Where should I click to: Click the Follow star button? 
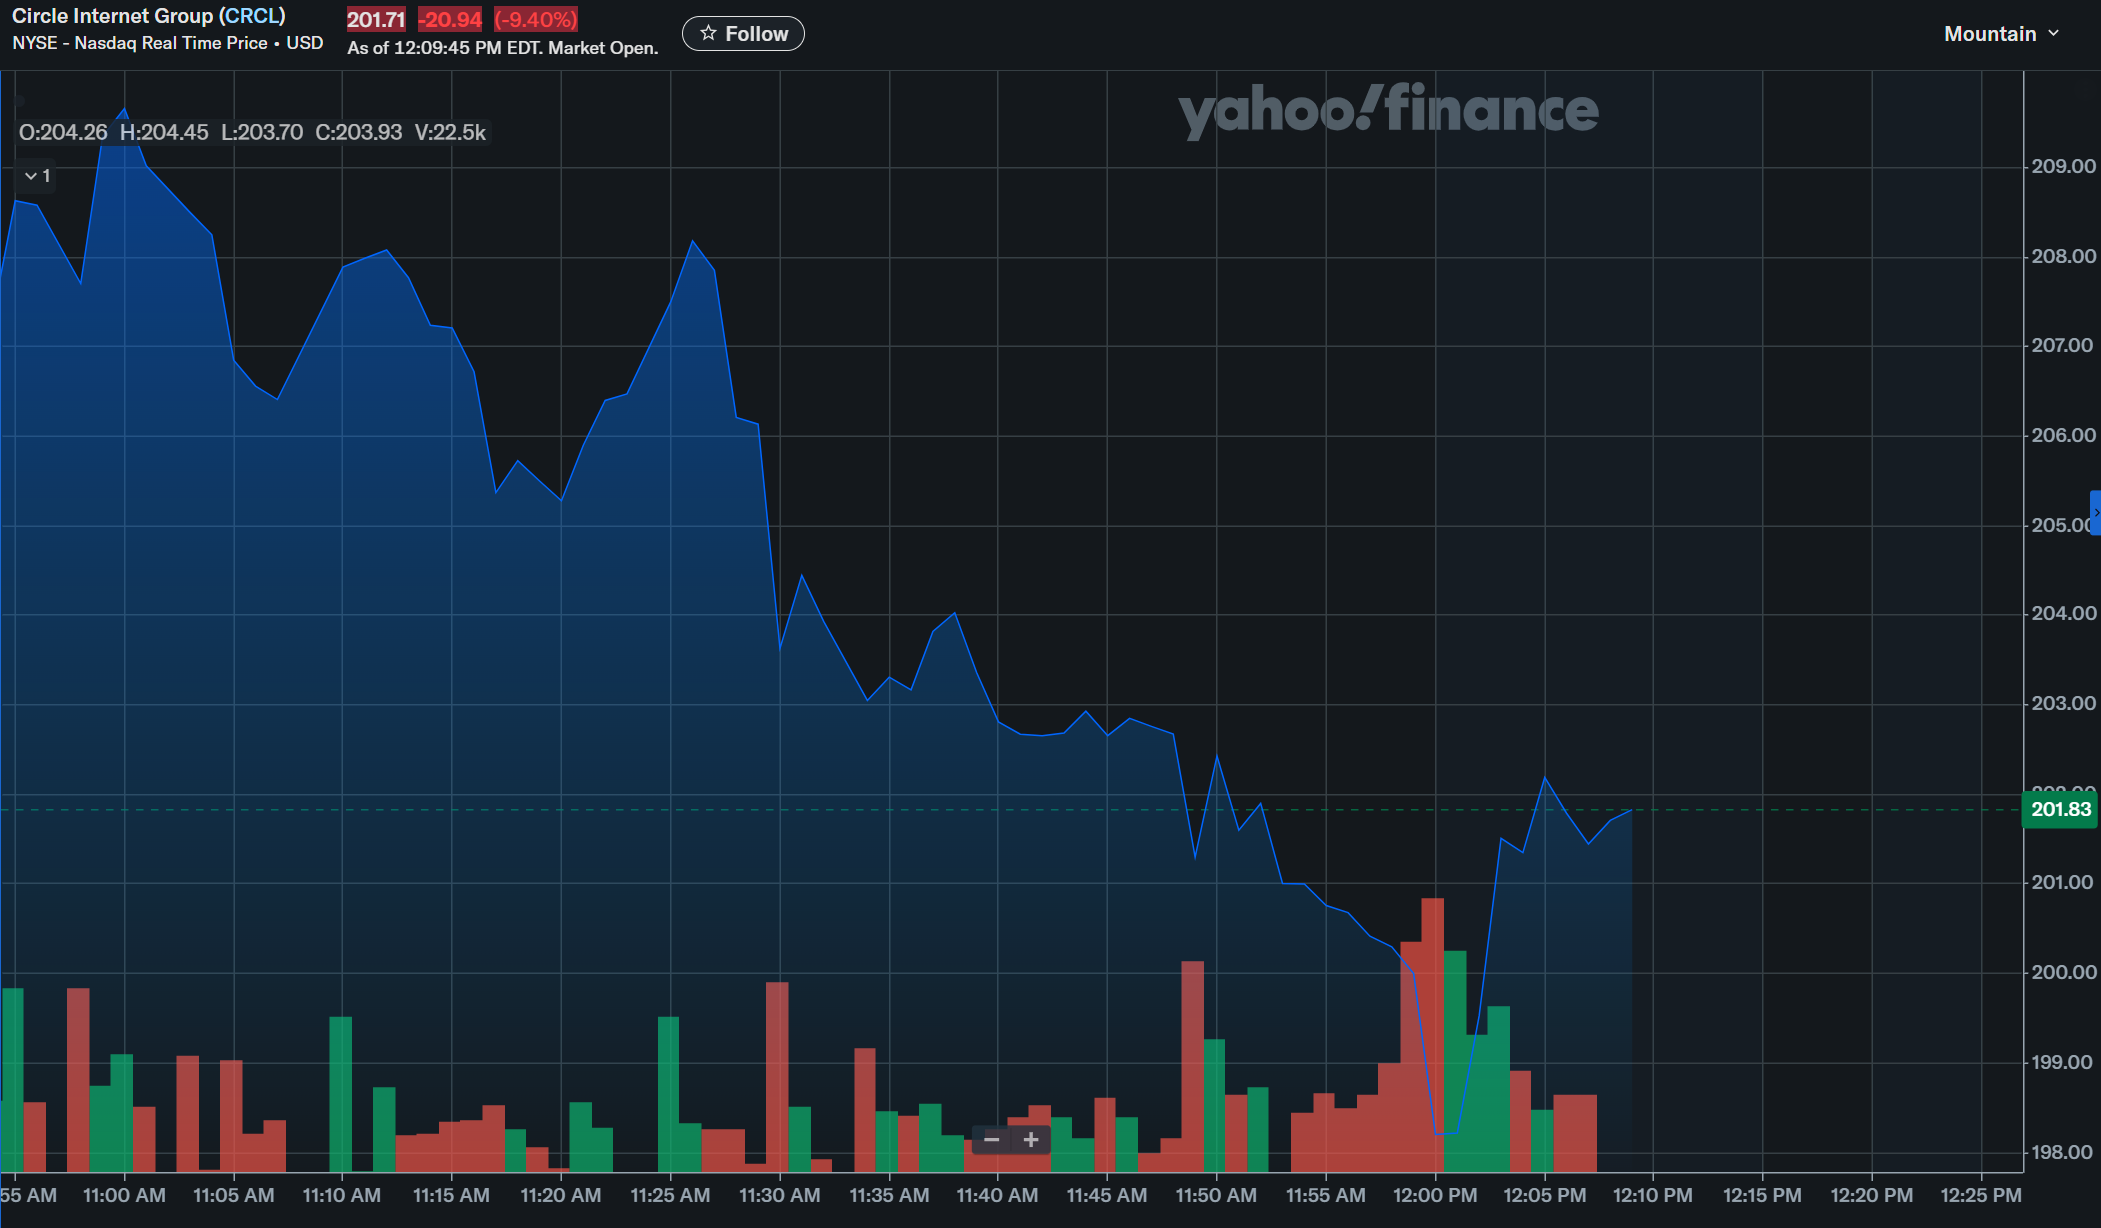click(743, 34)
